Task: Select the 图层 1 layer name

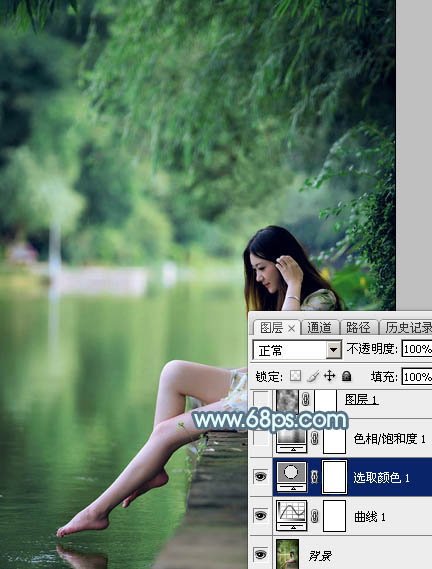Action: coord(361,400)
